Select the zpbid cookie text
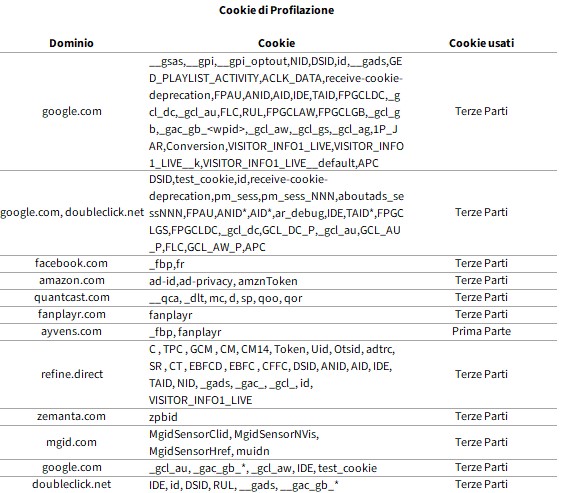Viewport: 567px width, 493px height. coord(163,417)
